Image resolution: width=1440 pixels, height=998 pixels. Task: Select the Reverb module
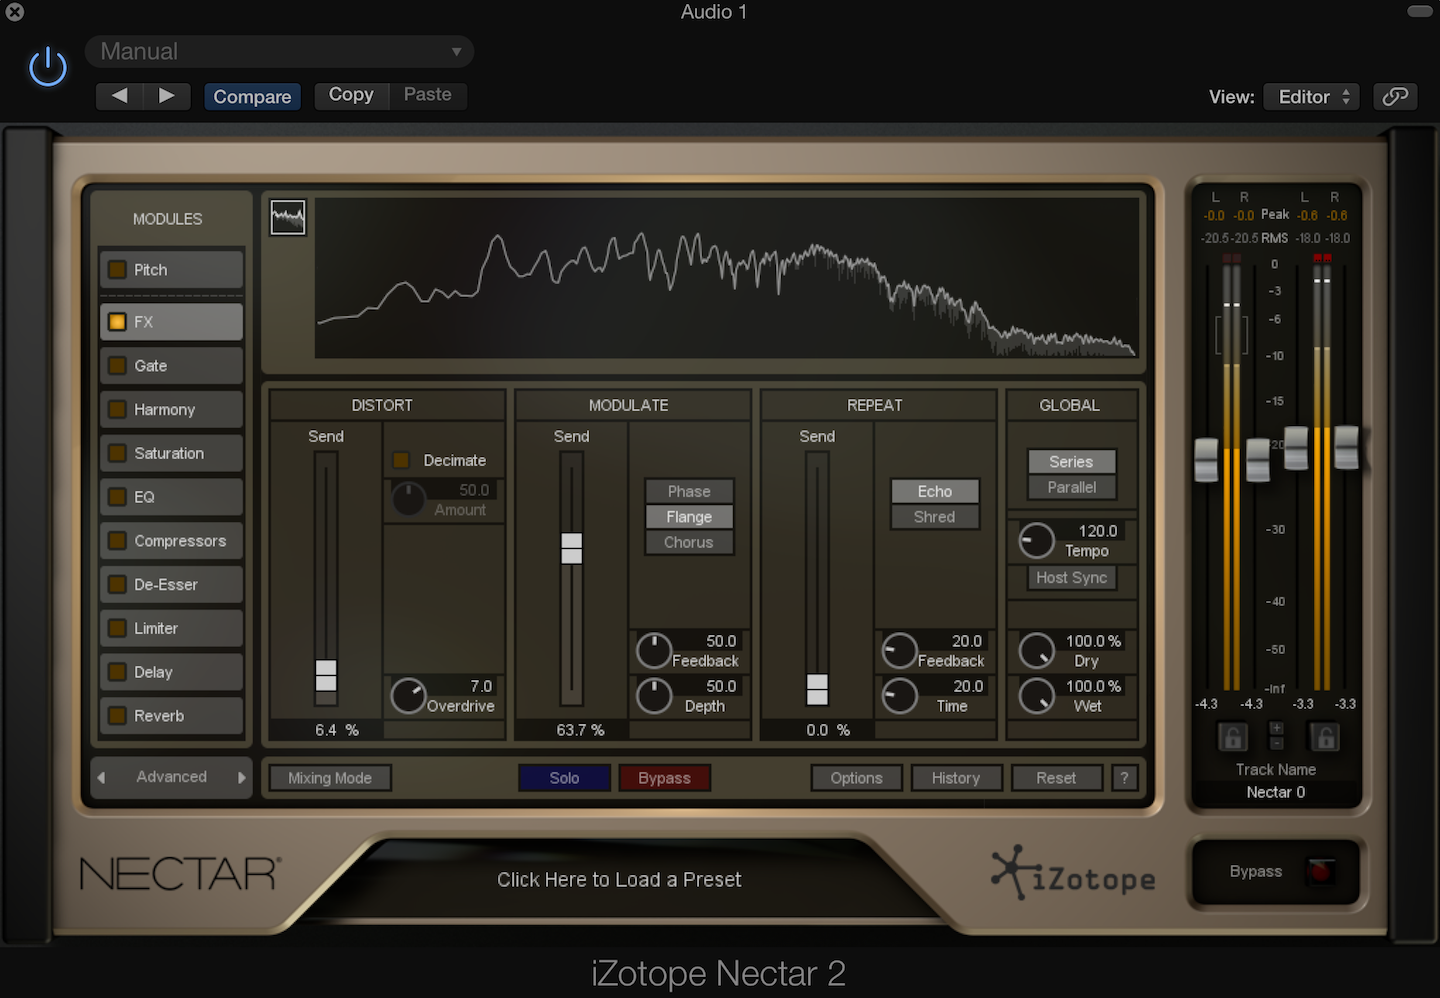pos(172,716)
